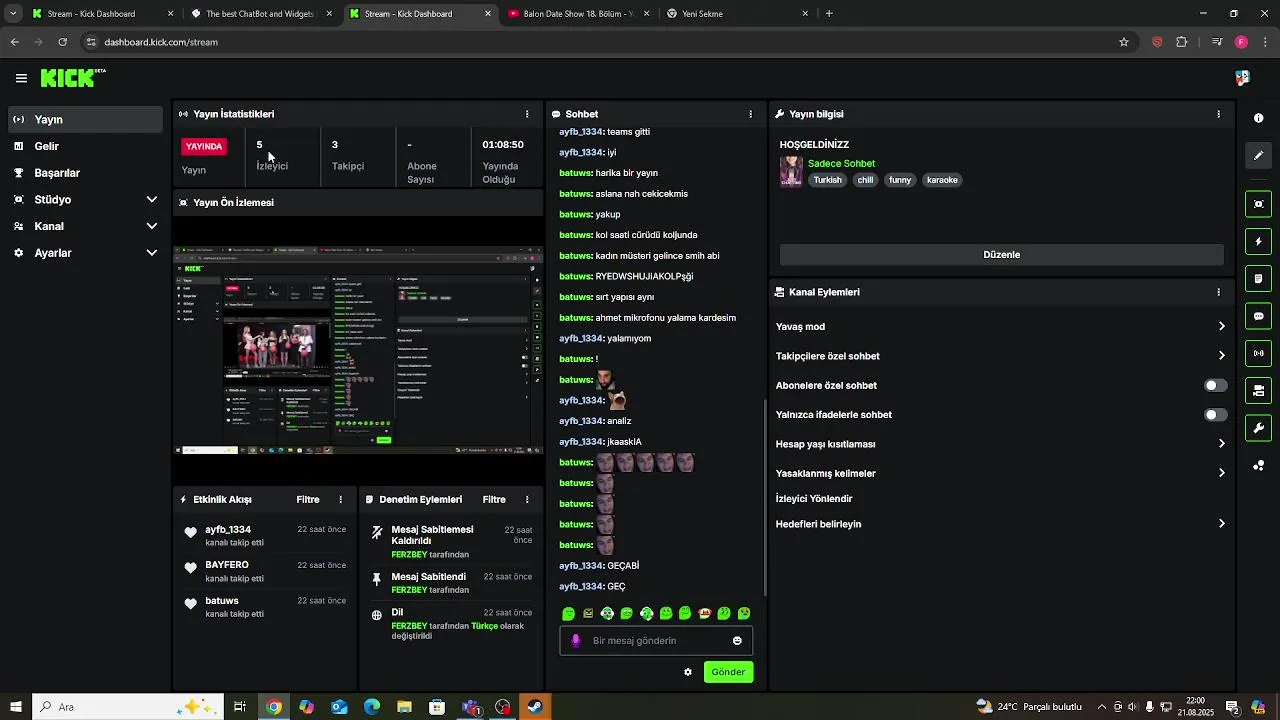Open the emoji picker in message box

click(737, 641)
